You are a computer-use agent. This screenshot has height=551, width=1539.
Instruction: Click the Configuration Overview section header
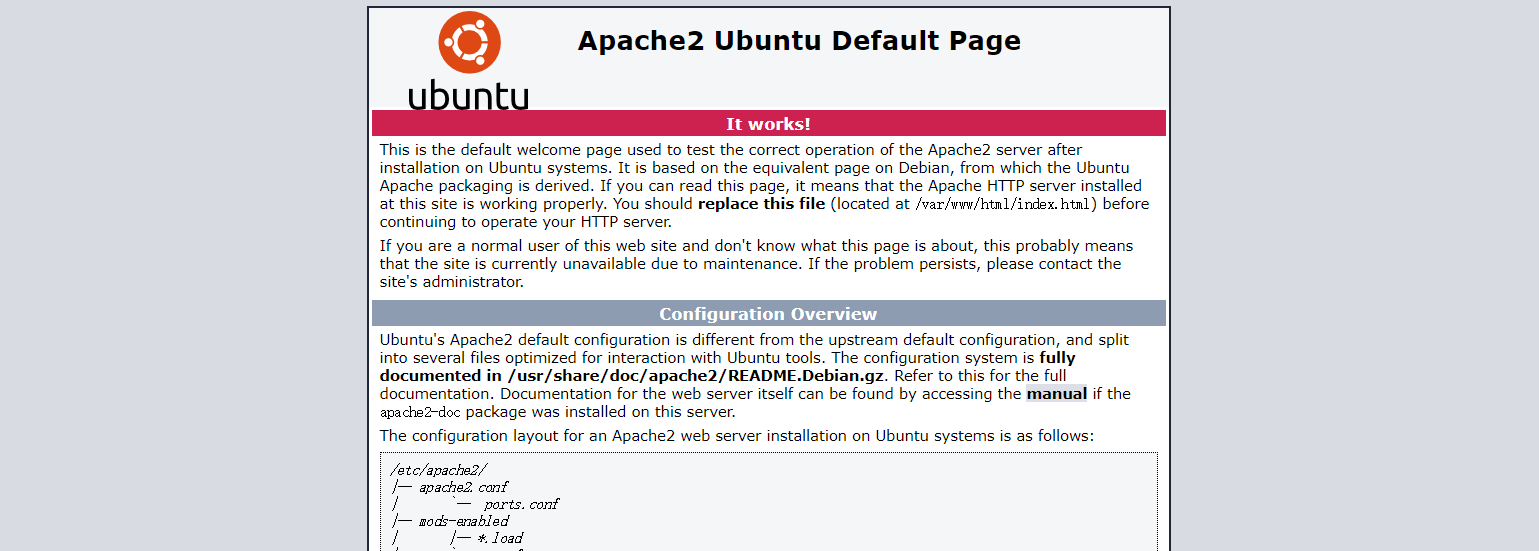coord(768,314)
